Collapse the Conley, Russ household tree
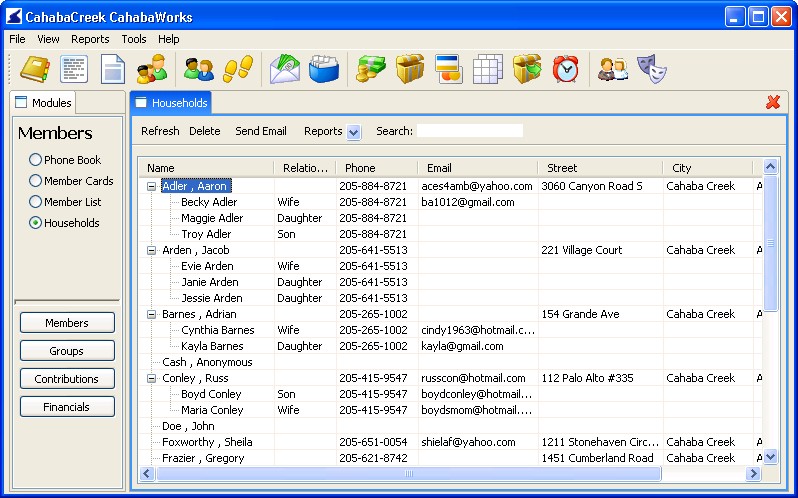Viewport: 798px width, 498px height. coord(152,378)
